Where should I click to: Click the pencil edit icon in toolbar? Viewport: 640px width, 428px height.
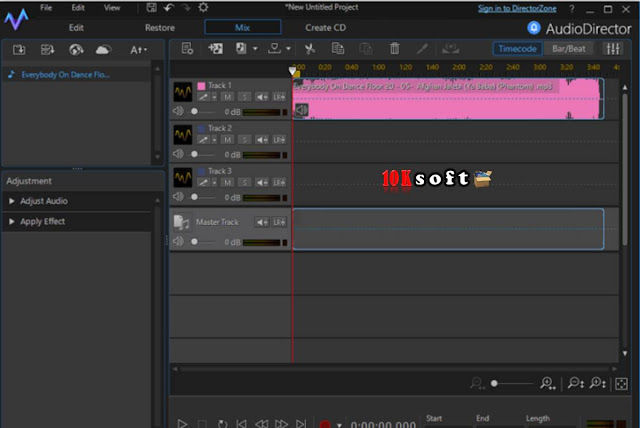tap(422, 49)
